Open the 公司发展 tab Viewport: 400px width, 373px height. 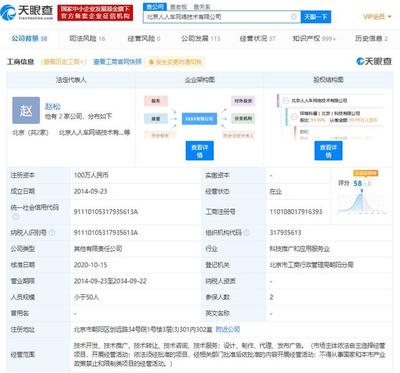click(201, 39)
